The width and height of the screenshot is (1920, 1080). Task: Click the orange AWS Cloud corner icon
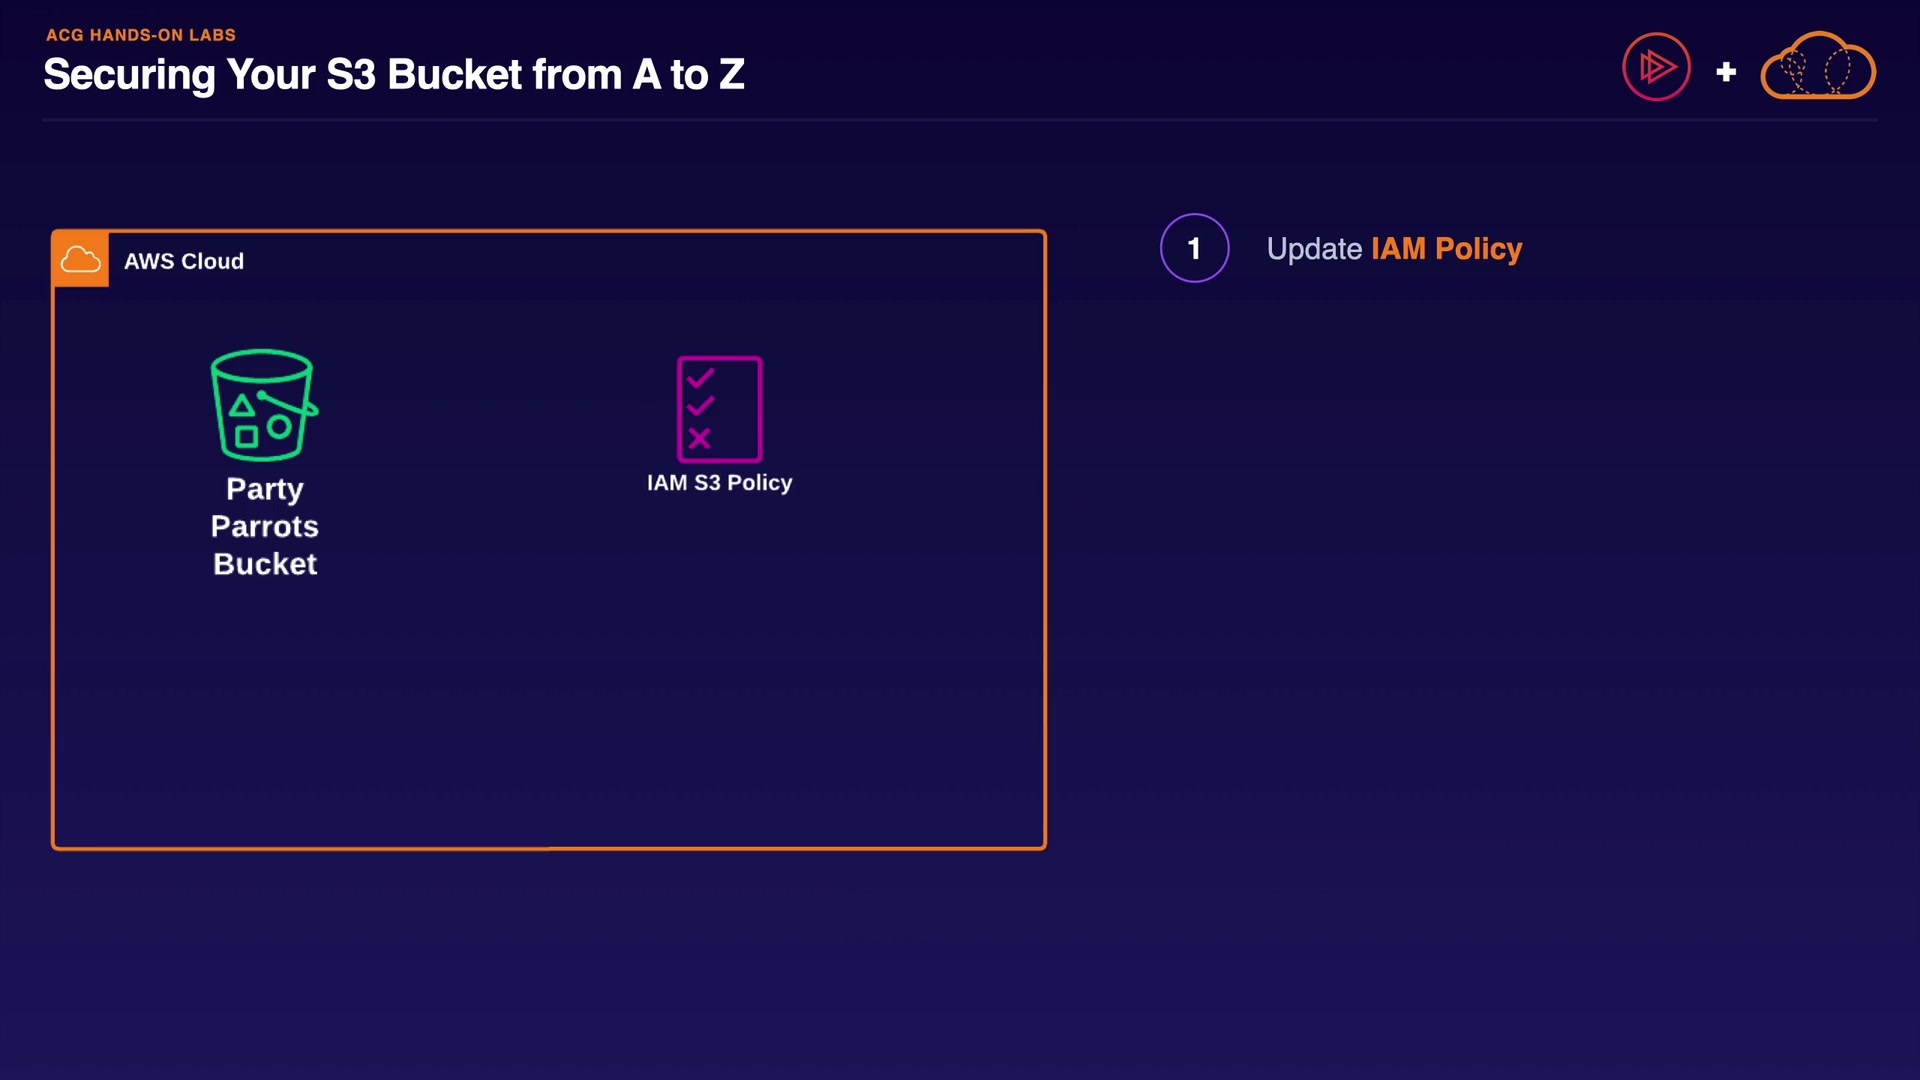tap(80, 260)
